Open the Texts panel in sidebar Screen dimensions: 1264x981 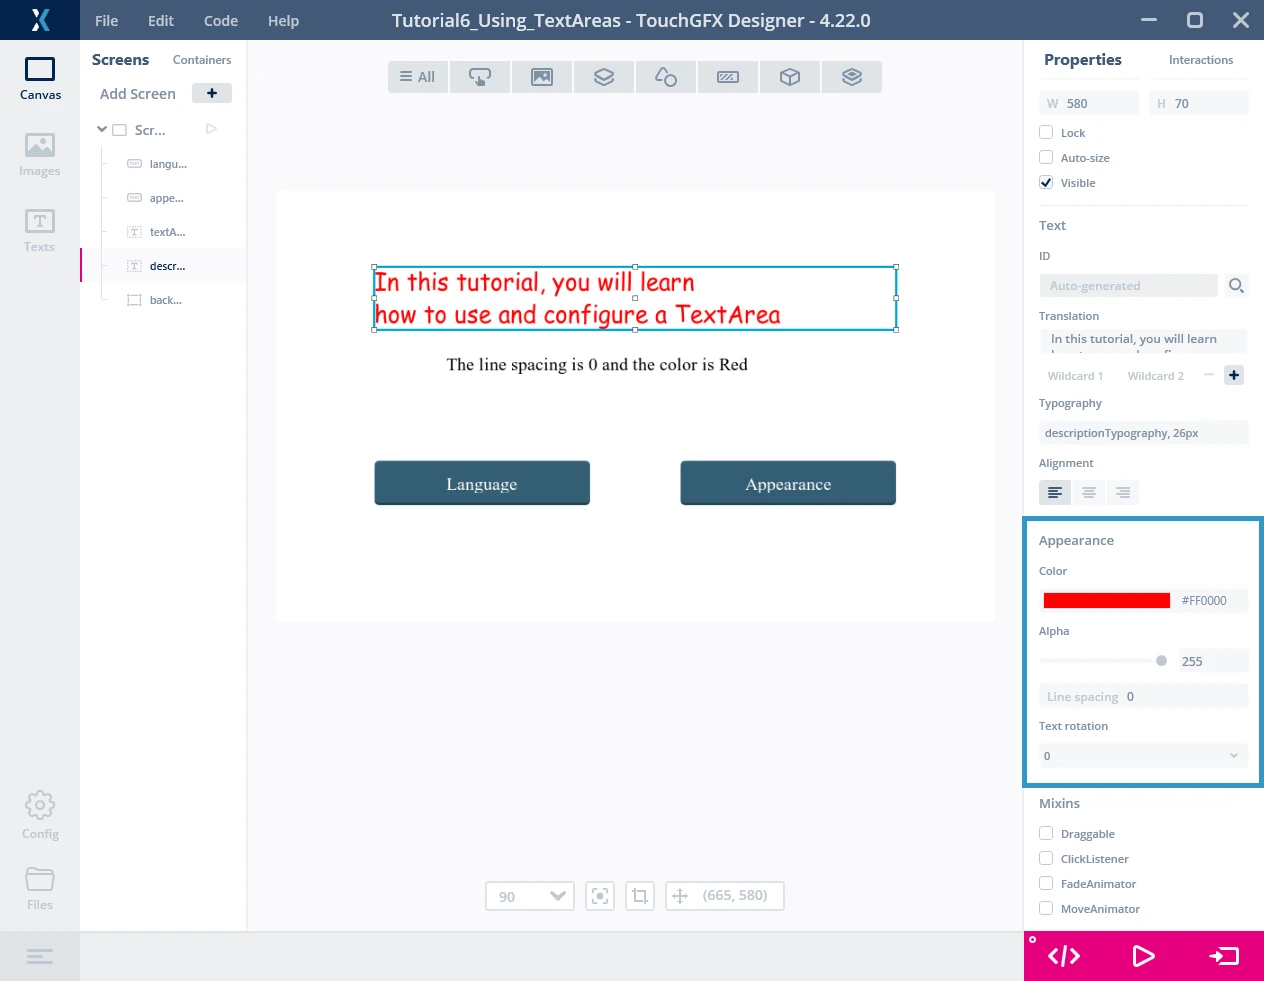[x=40, y=230]
